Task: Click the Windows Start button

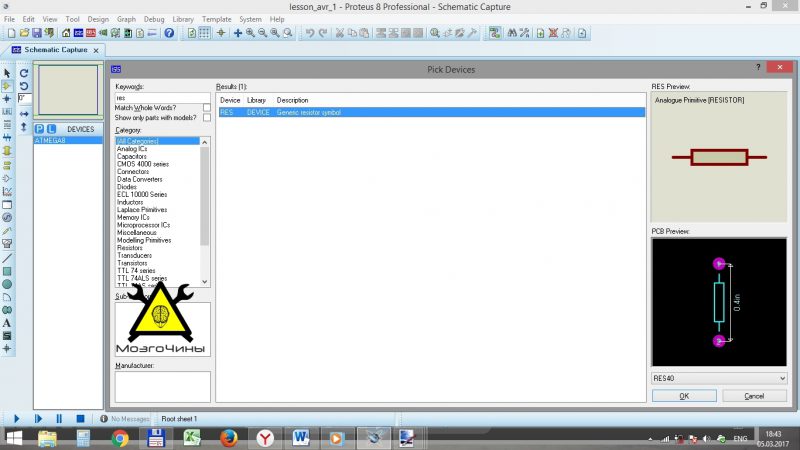Action: click(14, 438)
